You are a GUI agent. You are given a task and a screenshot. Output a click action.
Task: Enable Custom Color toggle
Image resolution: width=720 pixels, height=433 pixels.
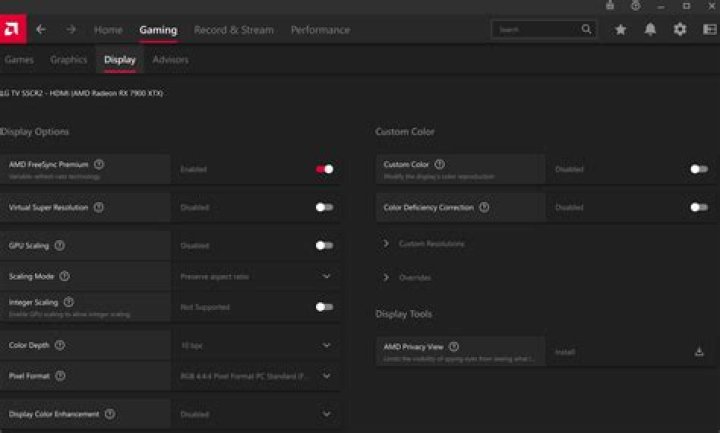click(699, 169)
